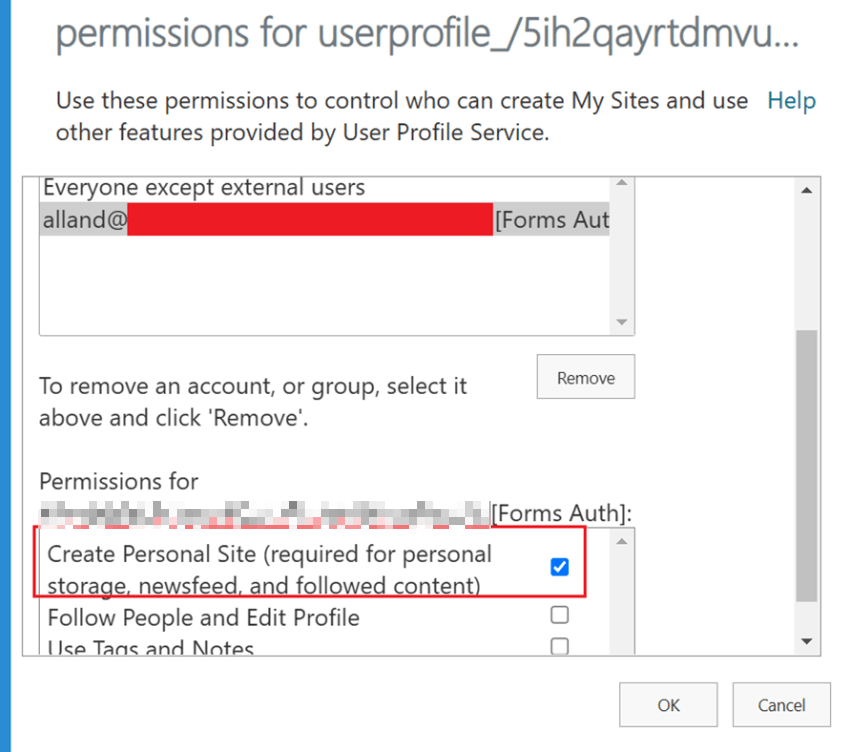
Task: Click the down arrow of users listbox scrollbar
Action: [x=622, y=322]
